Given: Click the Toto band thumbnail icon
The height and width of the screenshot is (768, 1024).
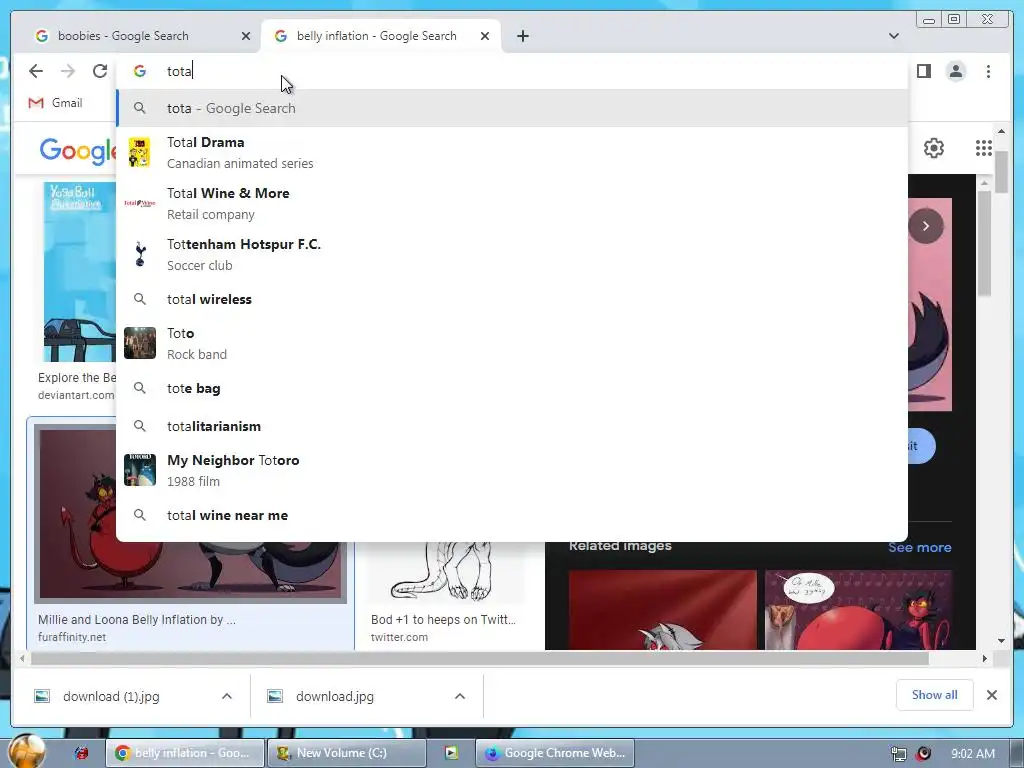Looking at the screenshot, I should 140,343.
